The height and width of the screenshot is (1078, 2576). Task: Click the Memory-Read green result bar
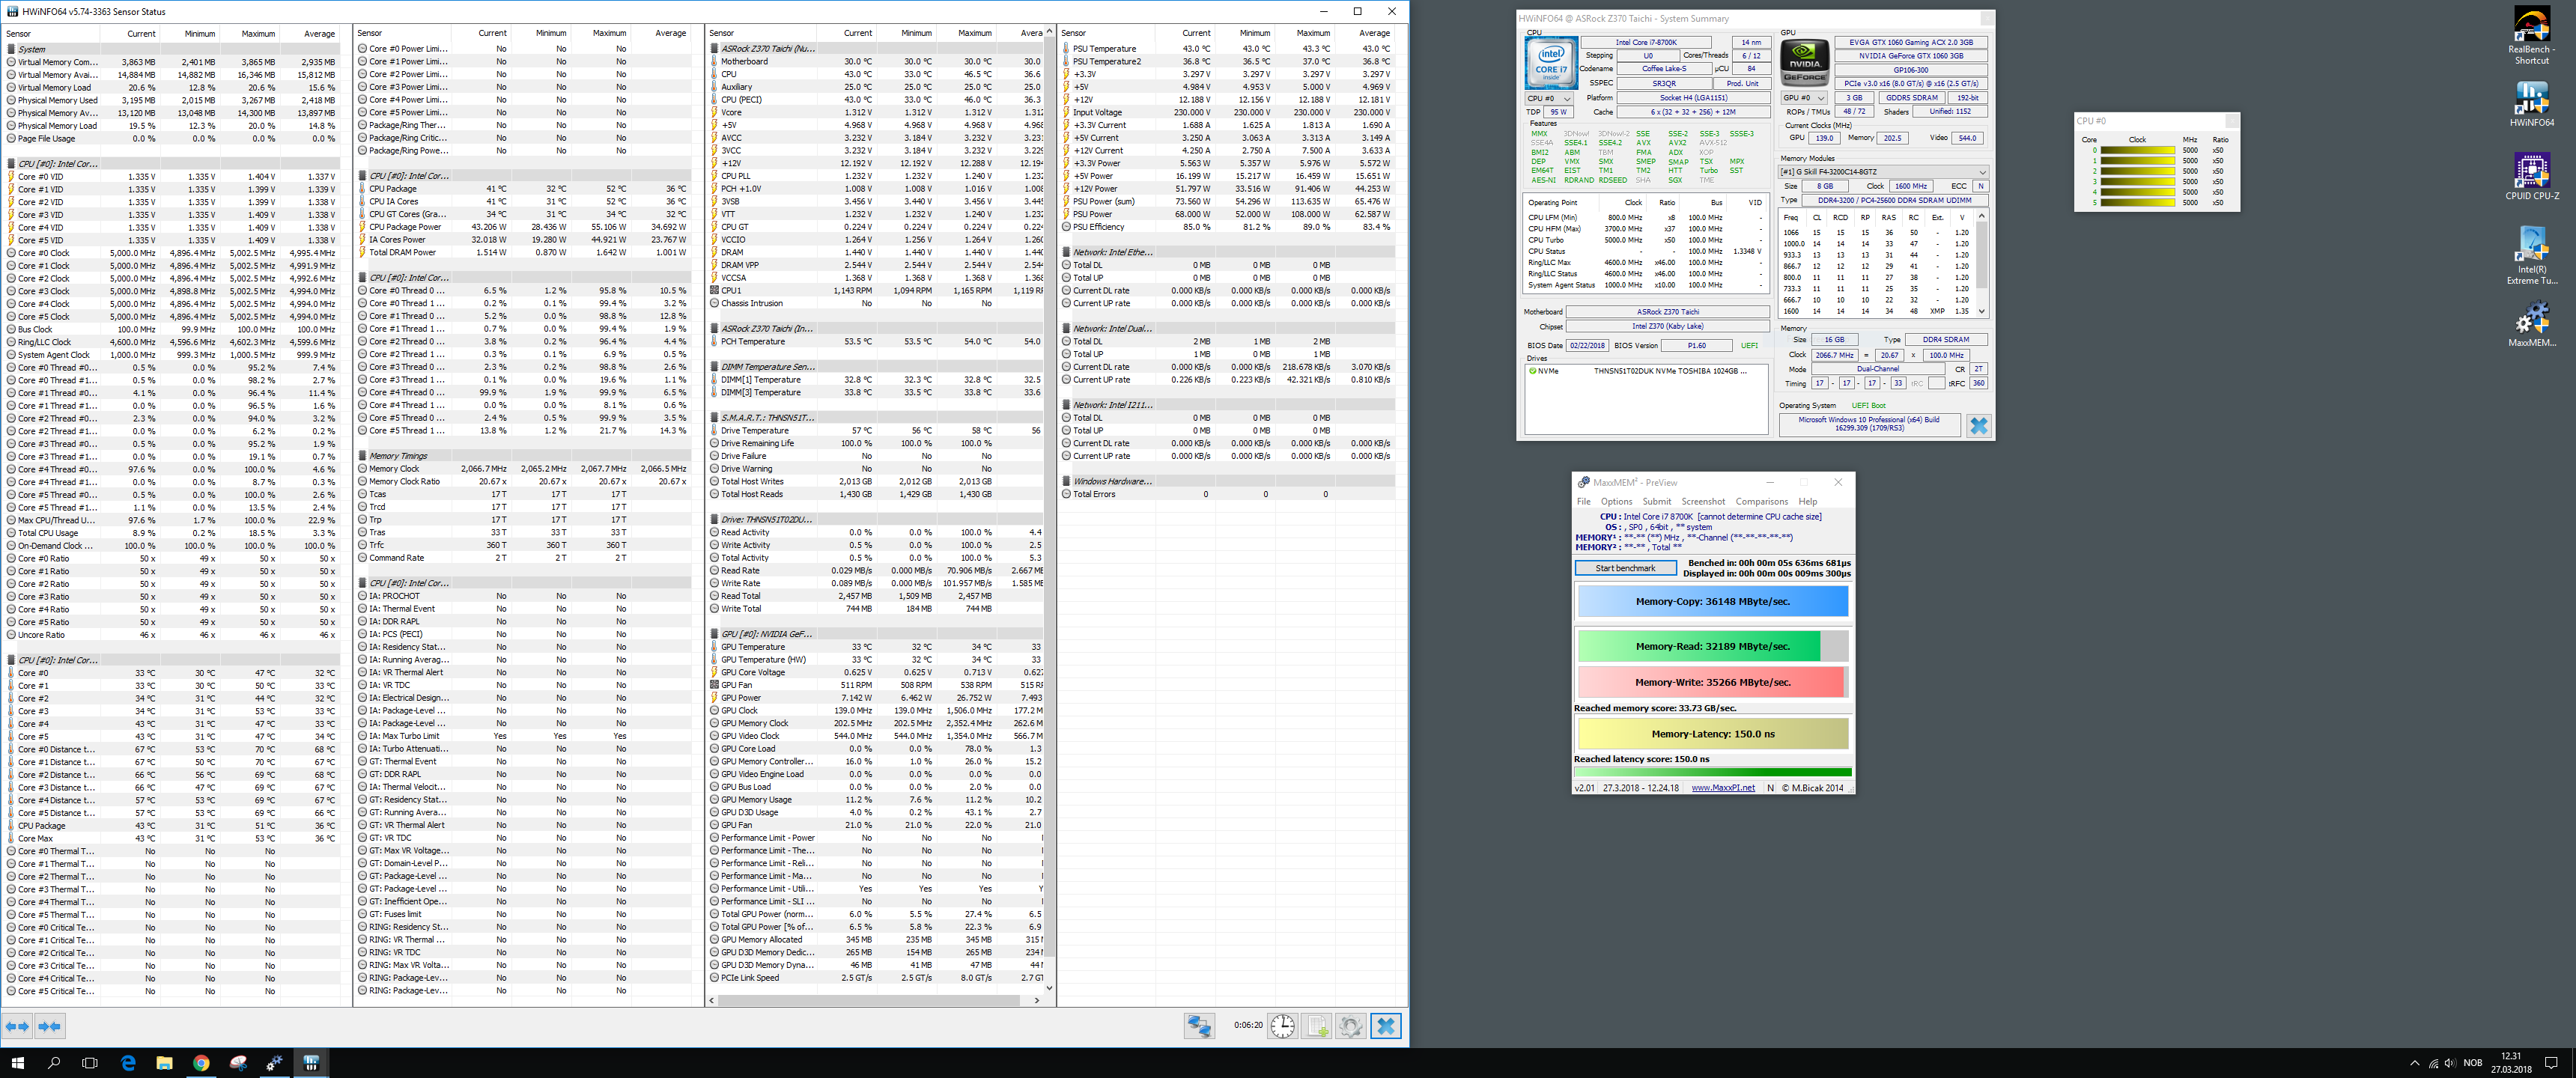(x=1713, y=646)
